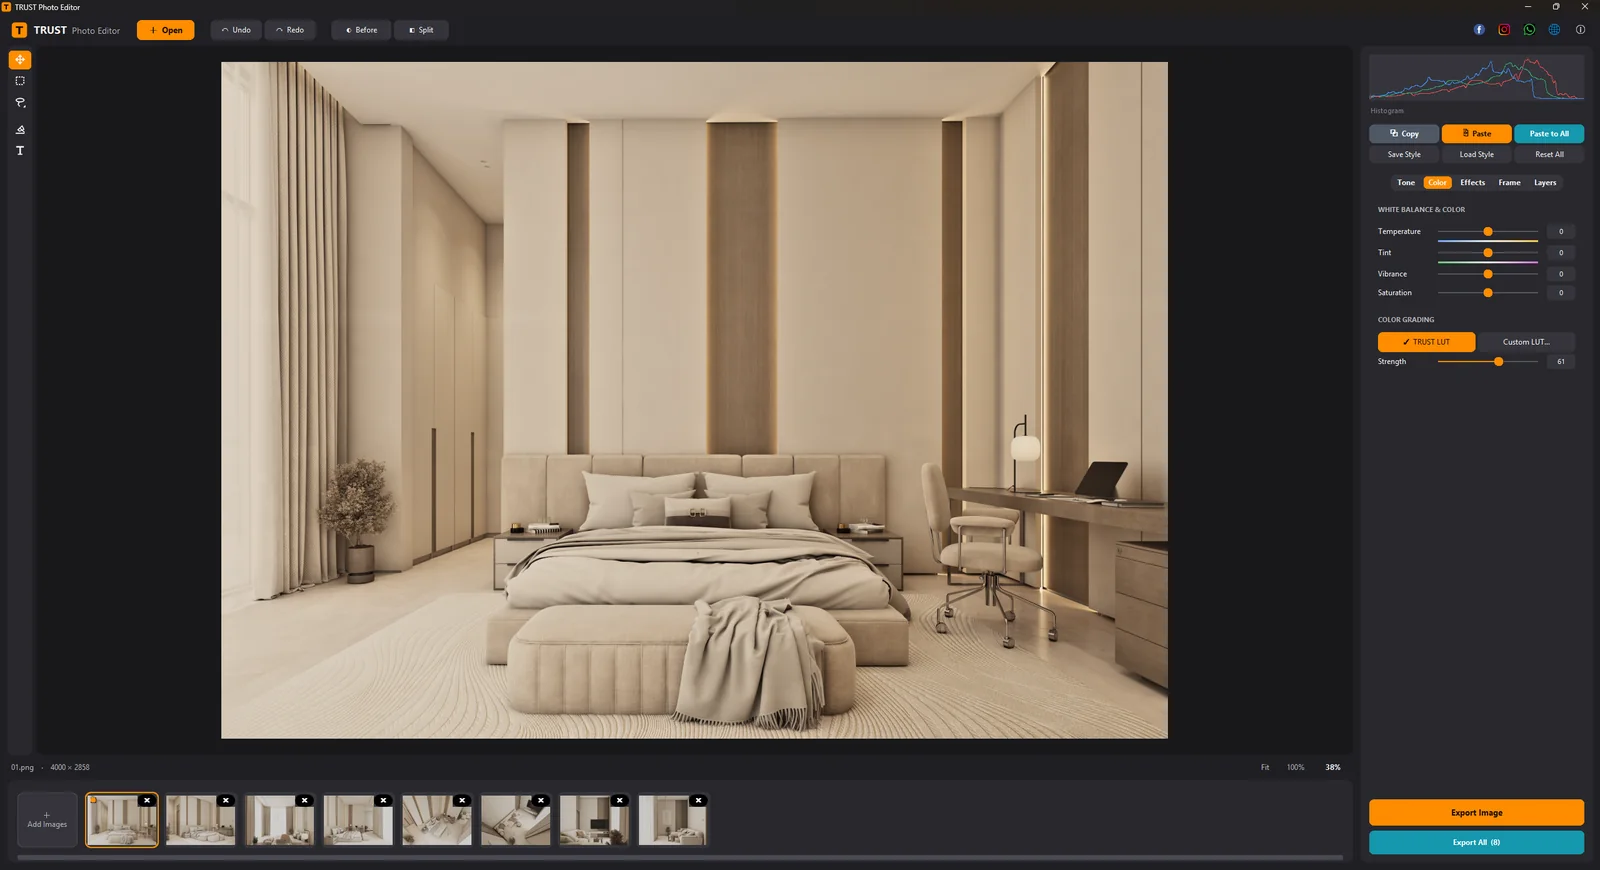Screen dimensions: 1600x870
Task: Select the Move tool in the left toolbar
Action: [x=20, y=60]
